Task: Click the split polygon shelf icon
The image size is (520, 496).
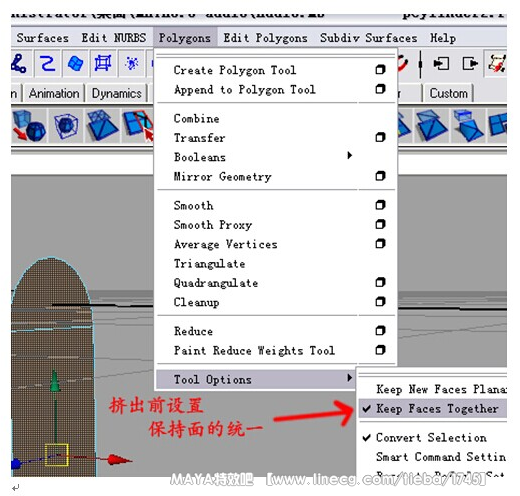Action: click(x=138, y=126)
